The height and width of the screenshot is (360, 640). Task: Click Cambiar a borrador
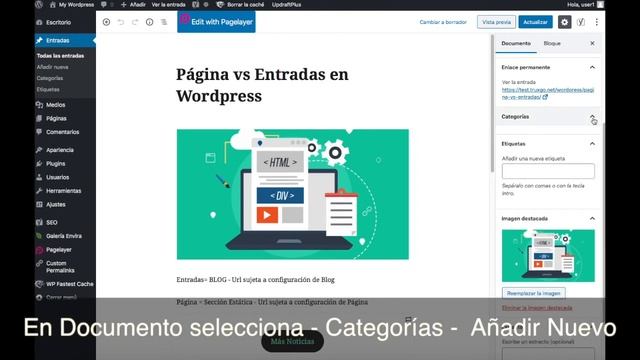(443, 22)
